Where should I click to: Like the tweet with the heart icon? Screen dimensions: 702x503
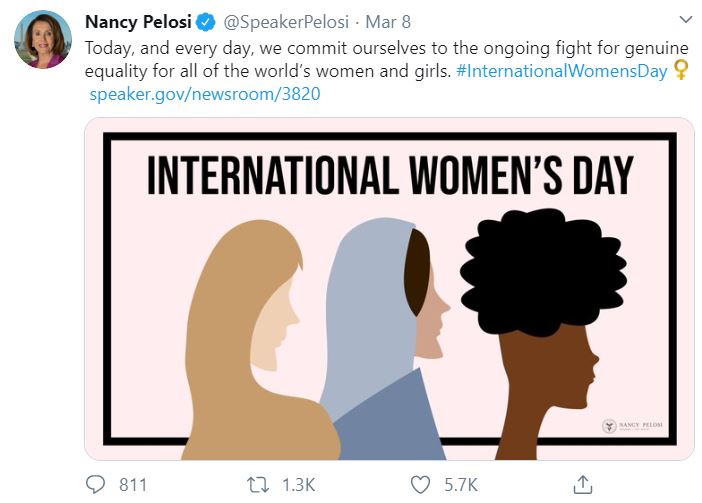tap(422, 484)
